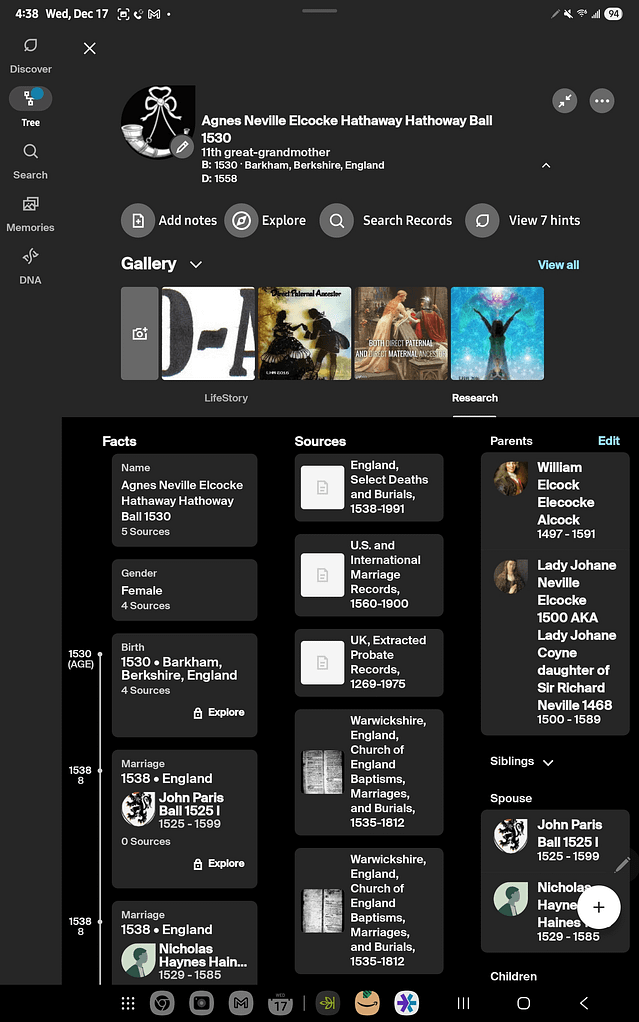Screen dimensions: 639x1022
Task: Open Nicholas Haynes in second Marriage fact
Action: (x=185, y=961)
